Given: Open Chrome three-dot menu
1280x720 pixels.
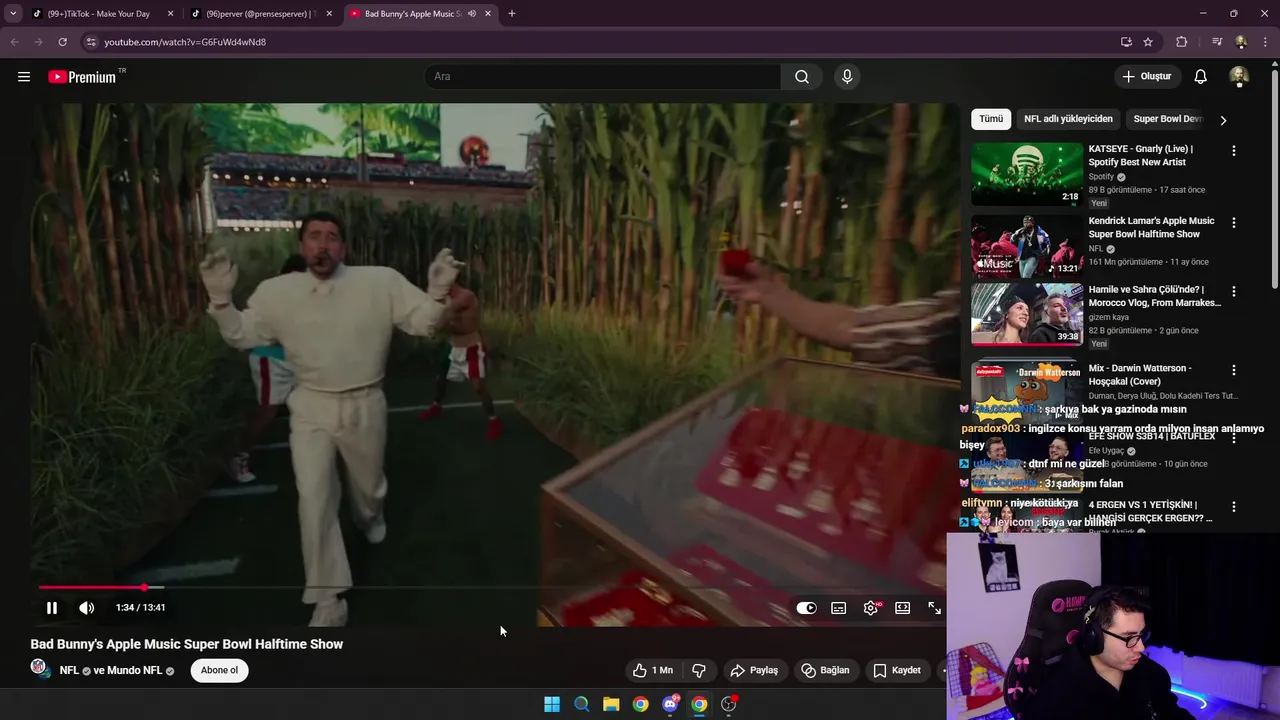Looking at the screenshot, I should click(x=1265, y=42).
